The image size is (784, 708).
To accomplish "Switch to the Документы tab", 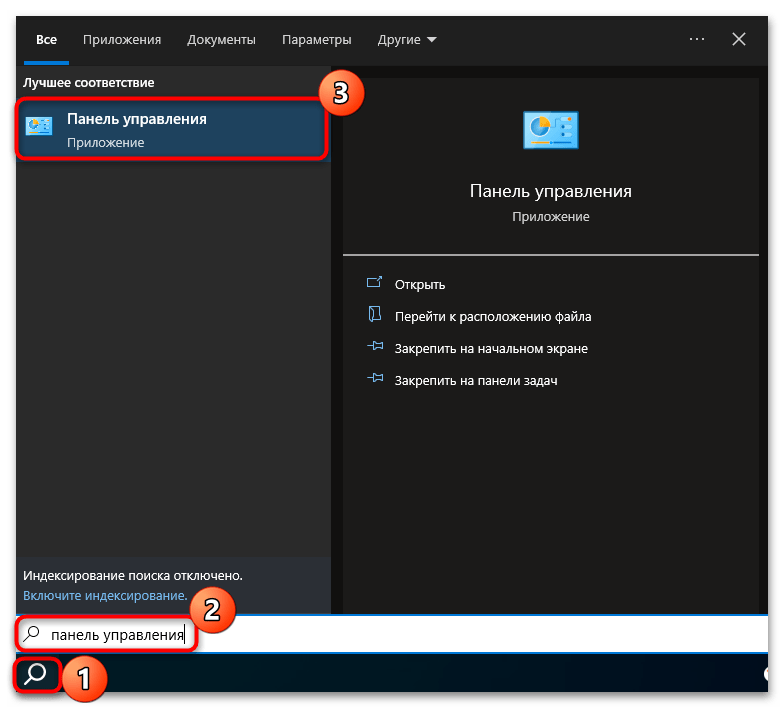I will click(x=221, y=40).
